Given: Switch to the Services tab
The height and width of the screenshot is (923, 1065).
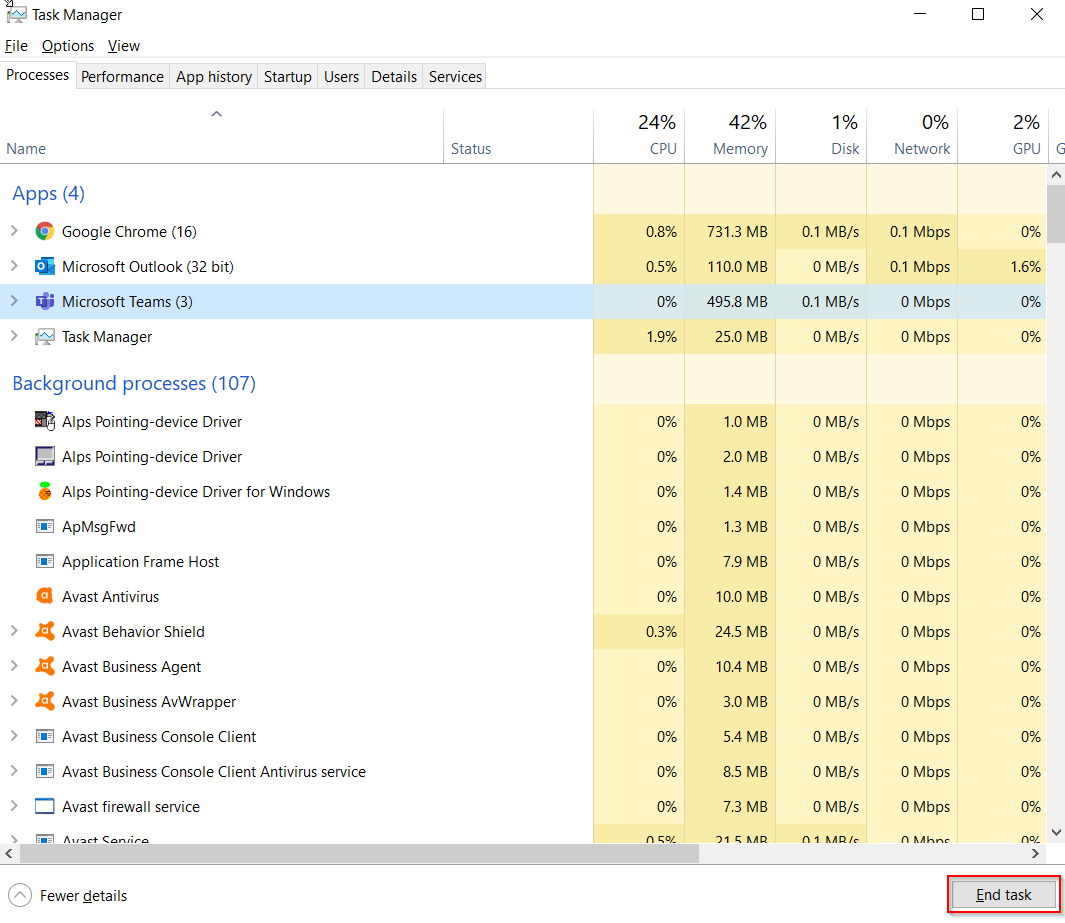Looking at the screenshot, I should coord(455,77).
